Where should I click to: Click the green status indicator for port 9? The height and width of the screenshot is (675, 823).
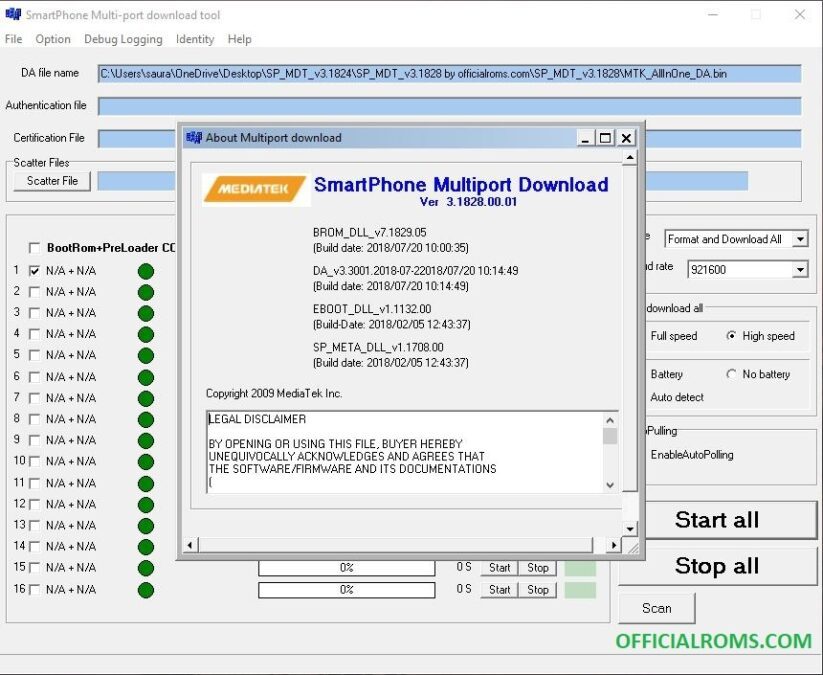[146, 440]
